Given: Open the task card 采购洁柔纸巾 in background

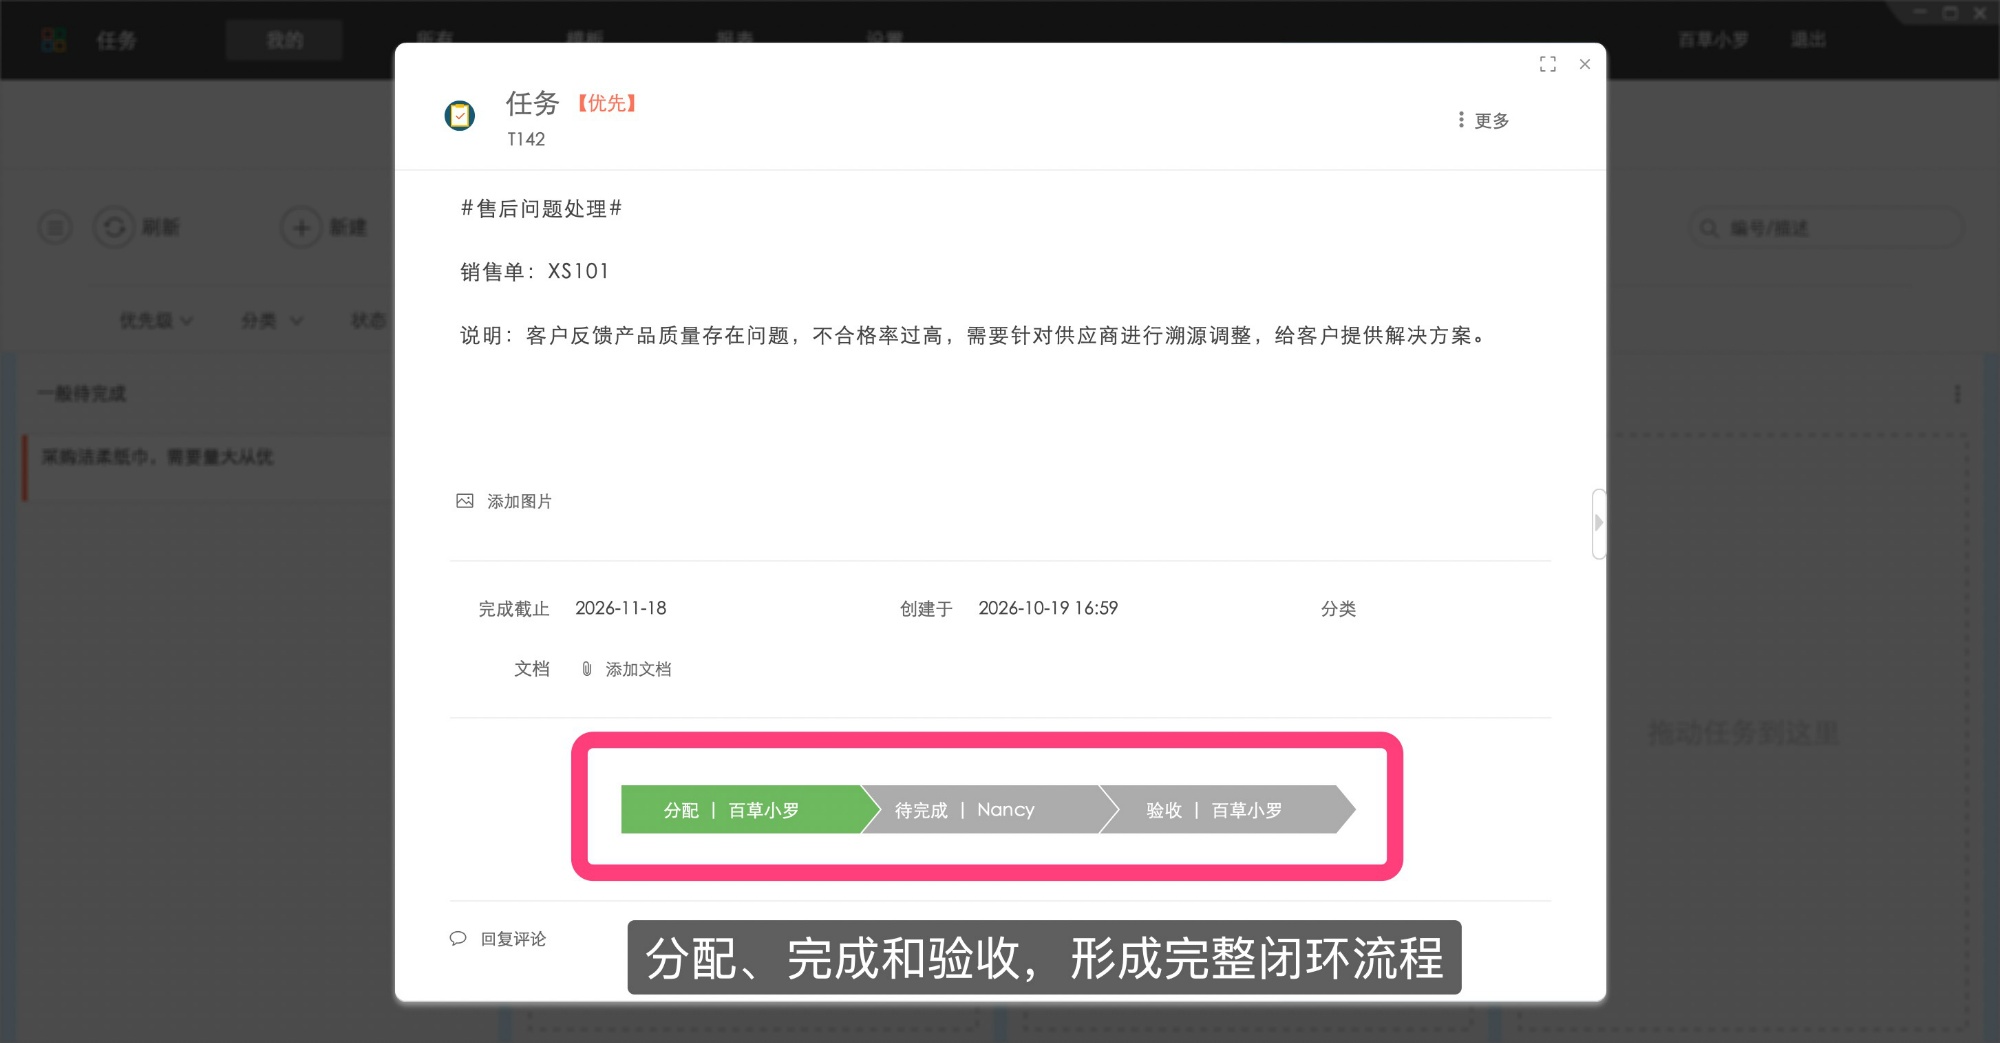Looking at the screenshot, I should pos(210,466).
